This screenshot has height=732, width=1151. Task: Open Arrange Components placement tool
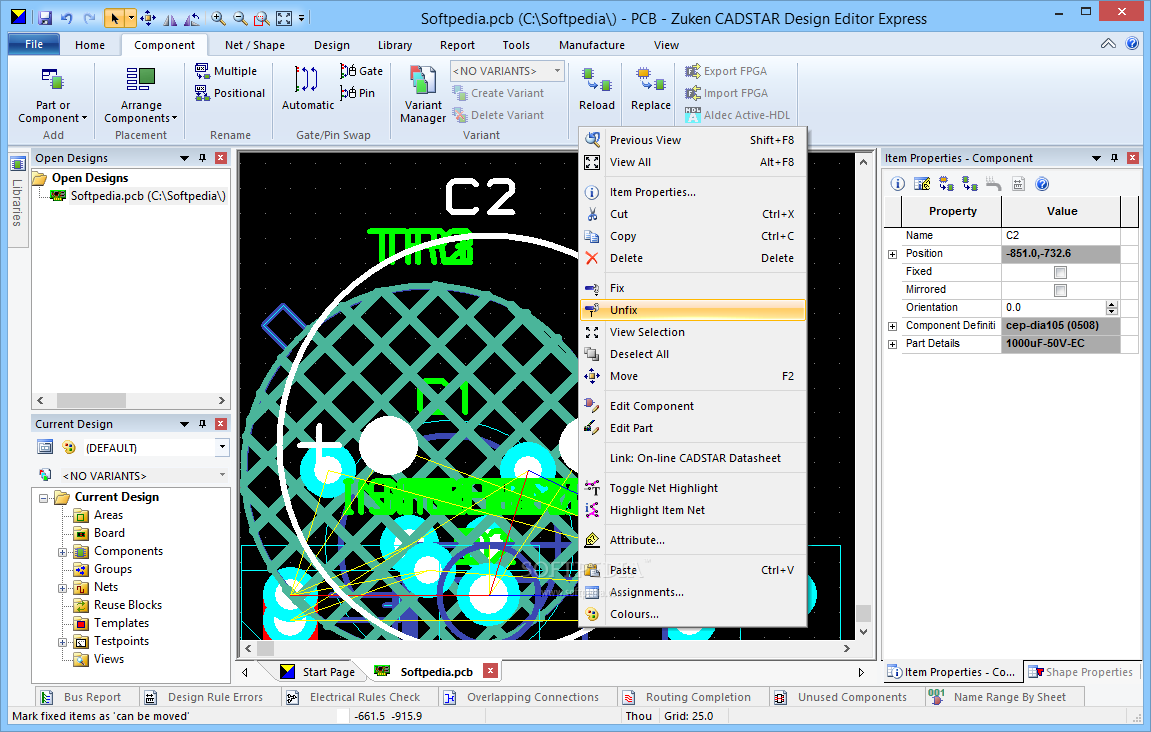[x=141, y=95]
